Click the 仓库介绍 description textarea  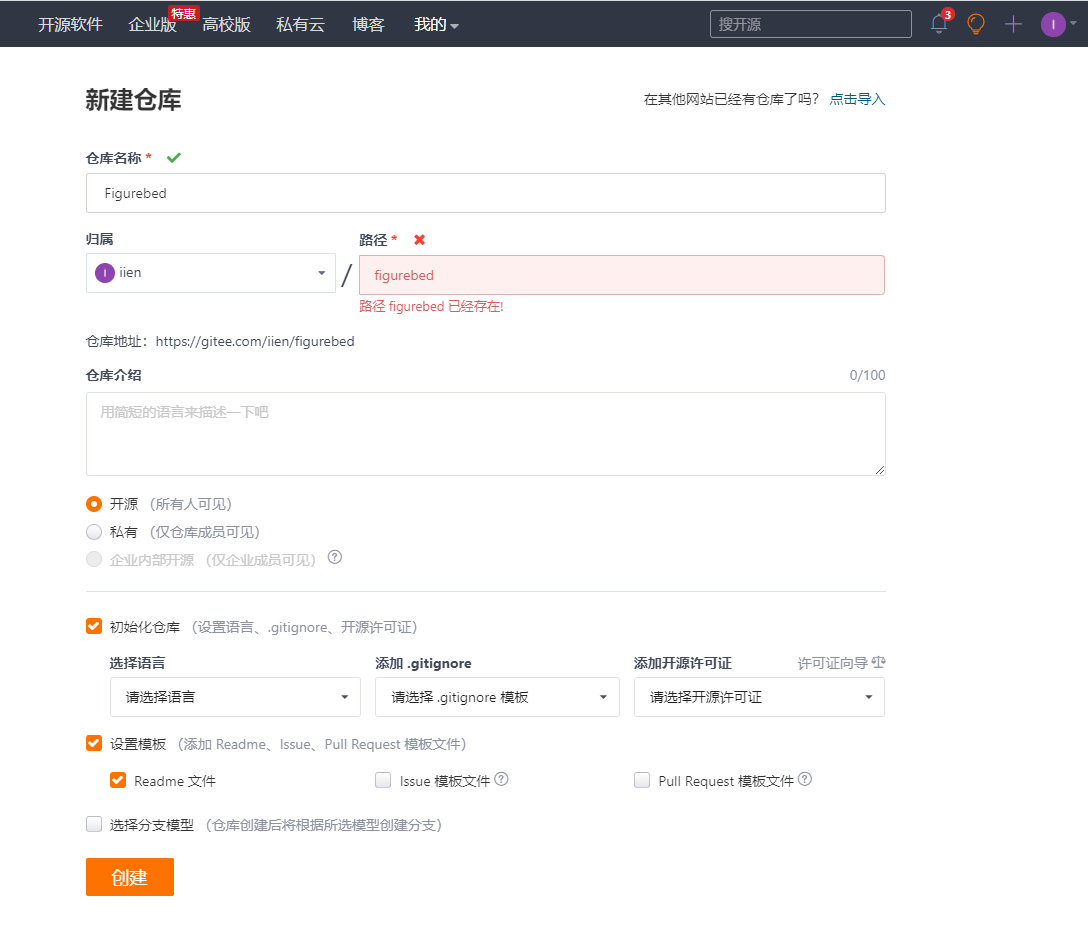click(x=486, y=434)
